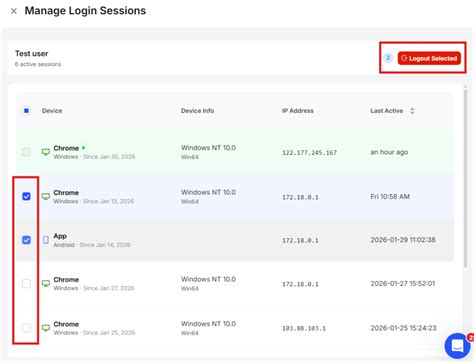Click 'Android · Since Jan 14, 2026' subtitle

92,245
